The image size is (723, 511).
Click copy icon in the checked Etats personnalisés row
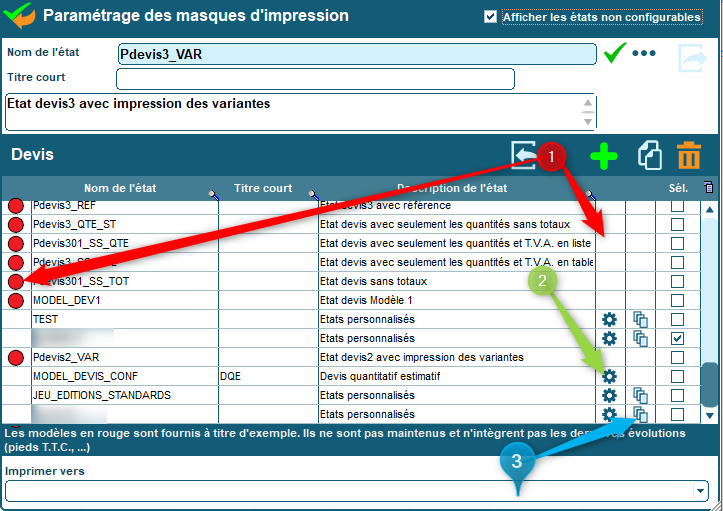(x=640, y=338)
